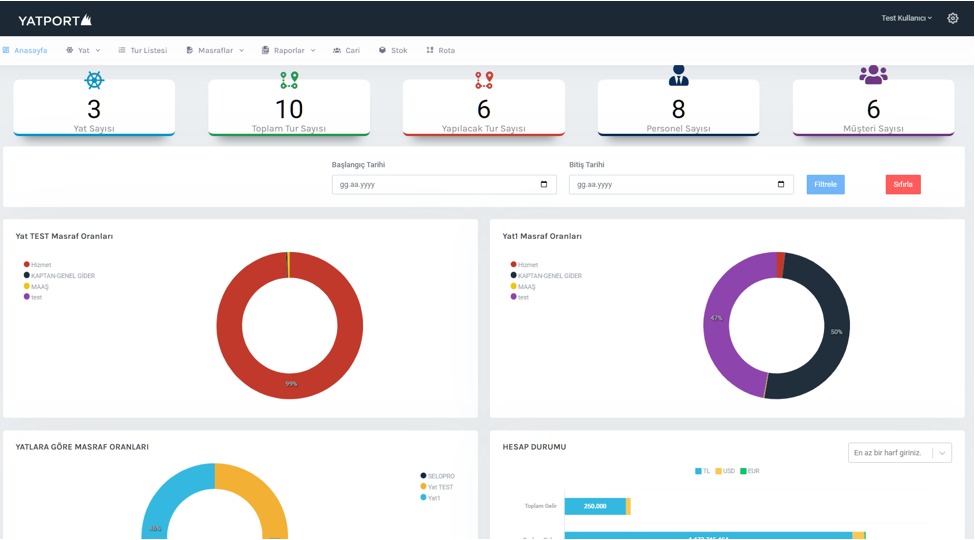The image size is (975, 540).
Task: Click the red Yapılacak Tur Sayısı route icon
Action: coord(484,80)
